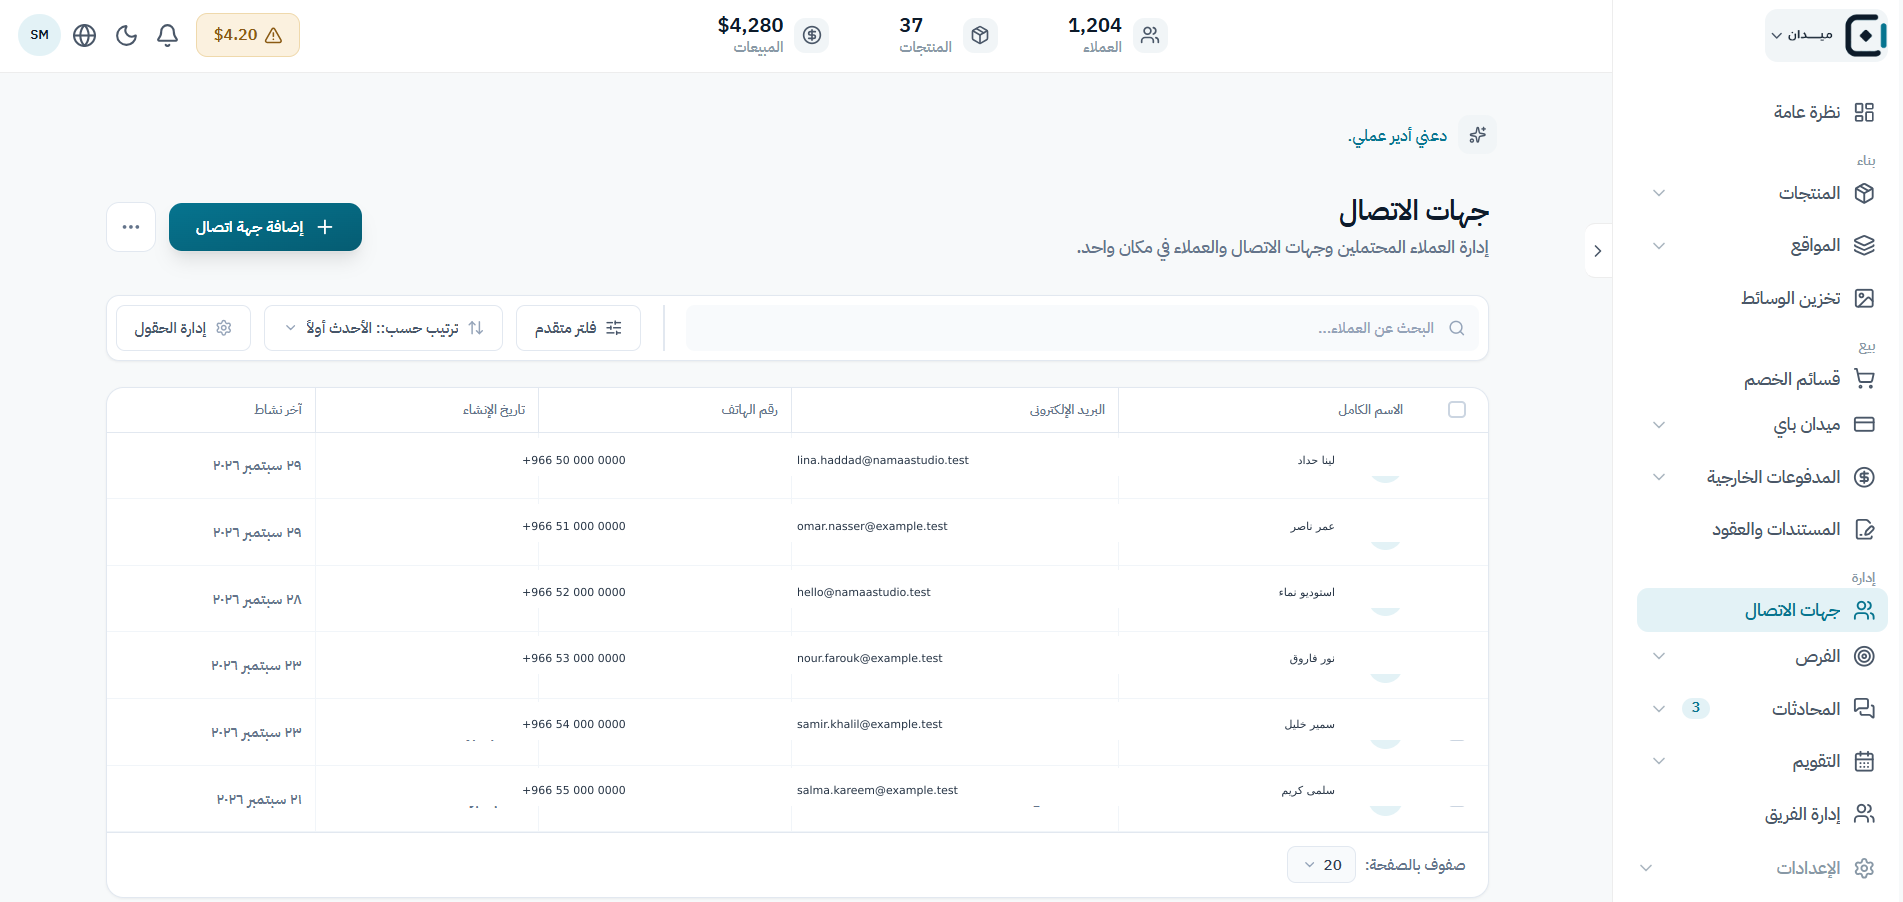Expand the المواقع sidebar section

tap(1659, 245)
